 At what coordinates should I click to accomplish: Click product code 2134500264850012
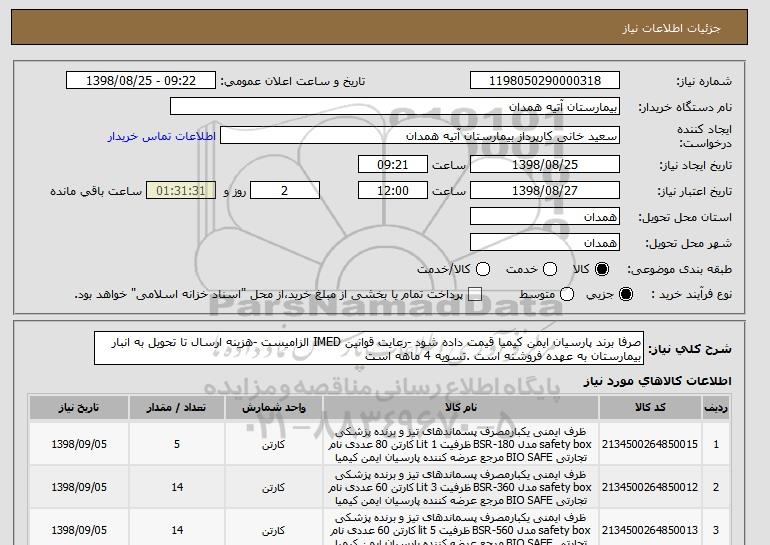(650, 488)
